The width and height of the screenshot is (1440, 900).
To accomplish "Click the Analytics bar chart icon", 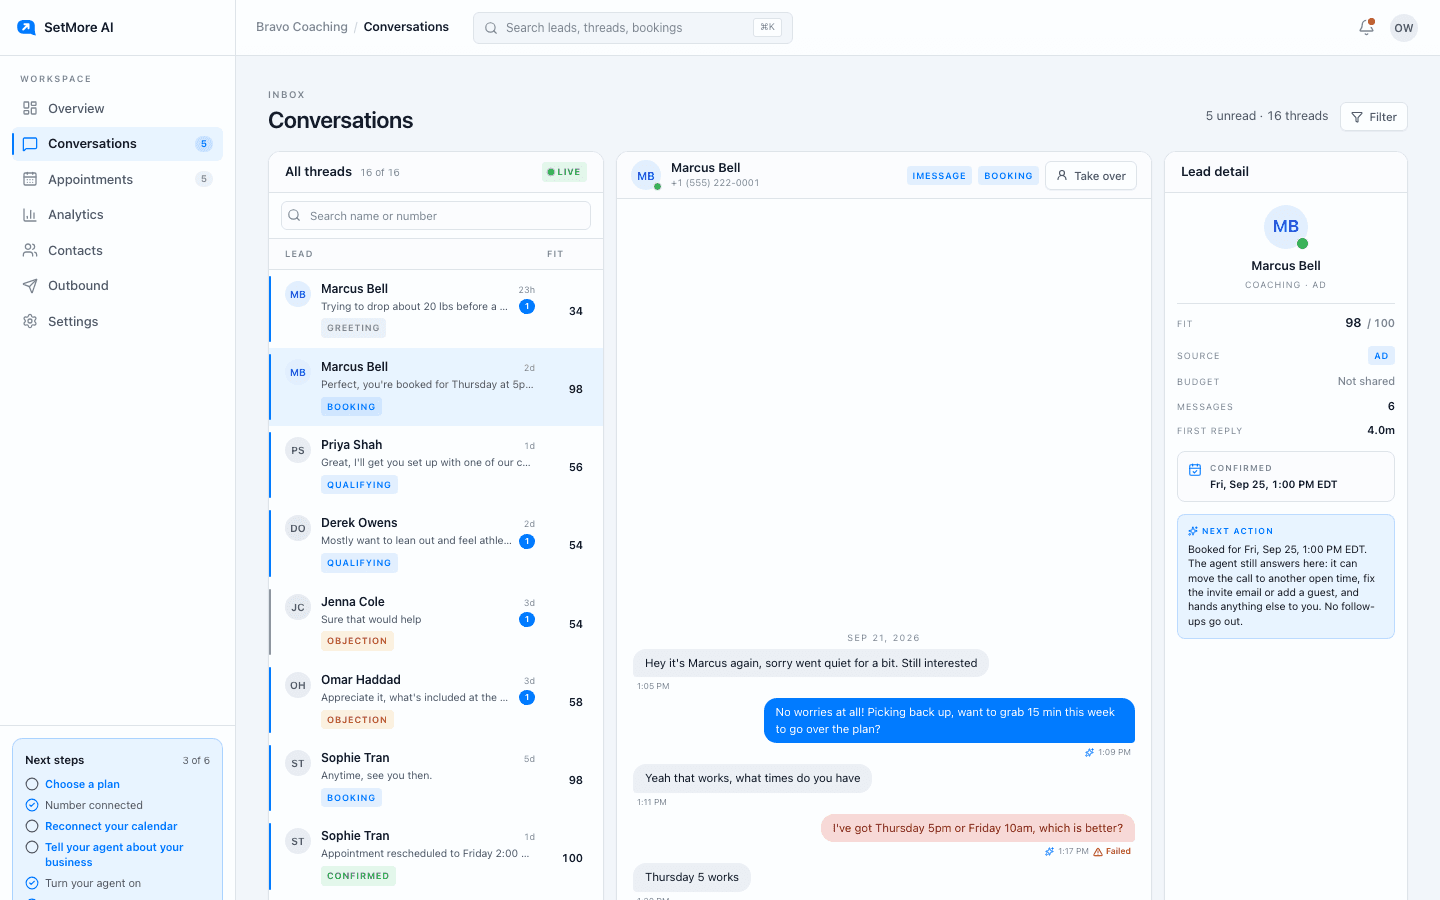I will (x=30, y=215).
